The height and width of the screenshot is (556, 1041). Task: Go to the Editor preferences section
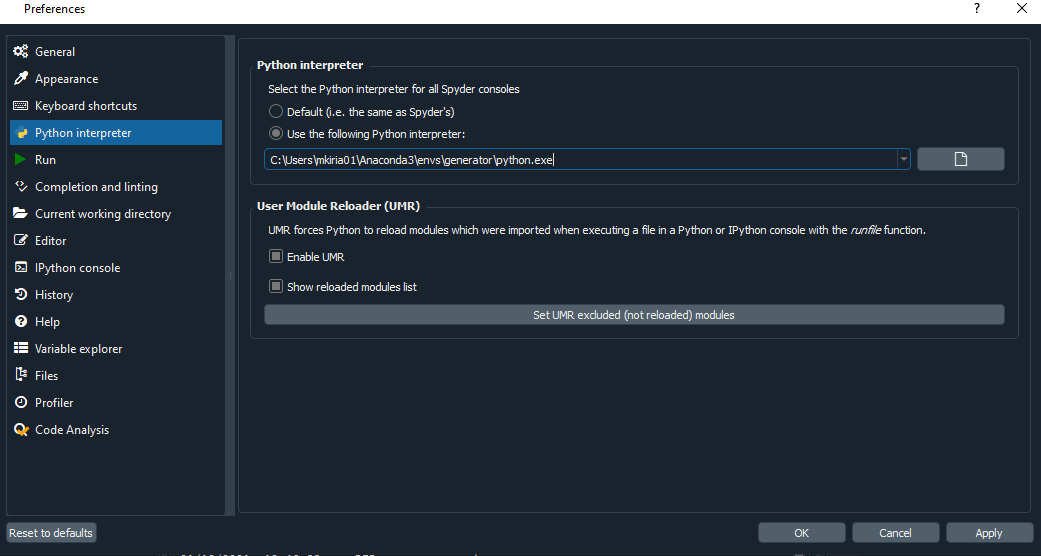[50, 241]
